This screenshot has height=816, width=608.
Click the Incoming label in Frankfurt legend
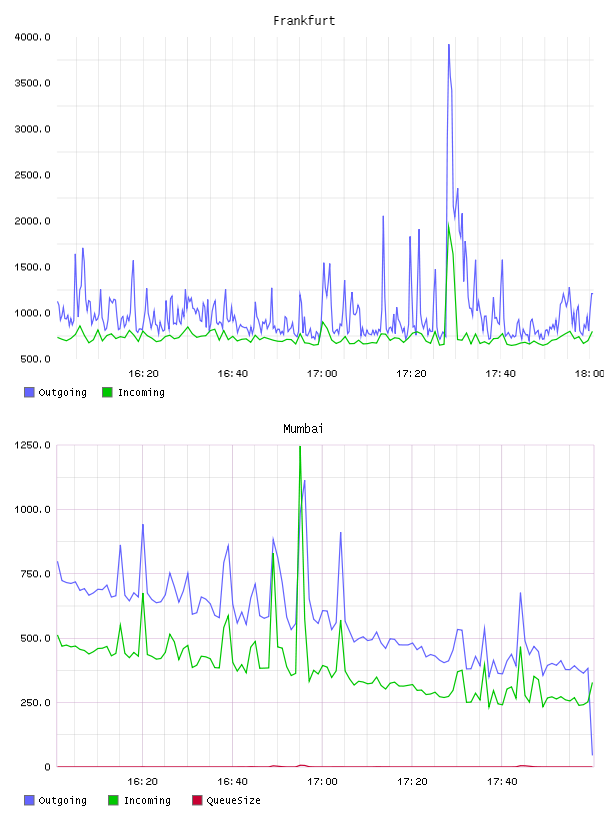[x=141, y=393]
